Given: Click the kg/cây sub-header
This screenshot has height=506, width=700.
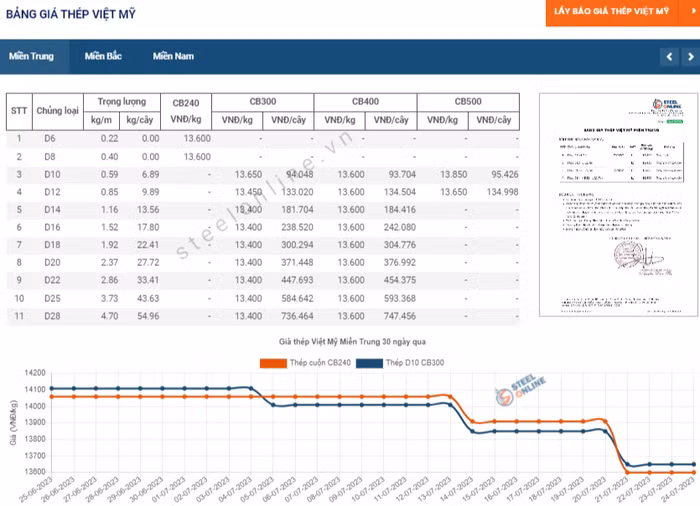Looking at the screenshot, I should click(x=139, y=120).
